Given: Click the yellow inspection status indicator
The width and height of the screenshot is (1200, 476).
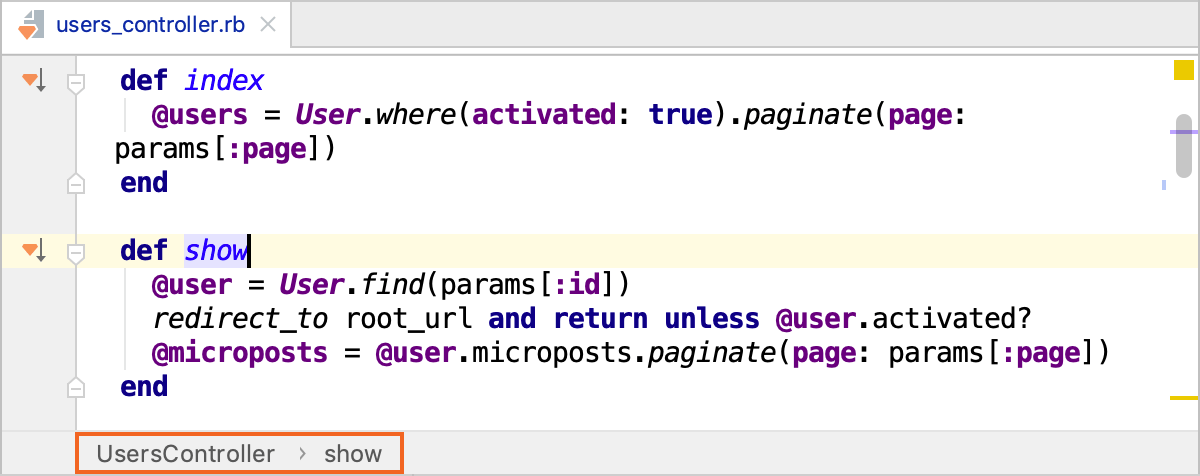Looking at the screenshot, I should point(1183,70).
